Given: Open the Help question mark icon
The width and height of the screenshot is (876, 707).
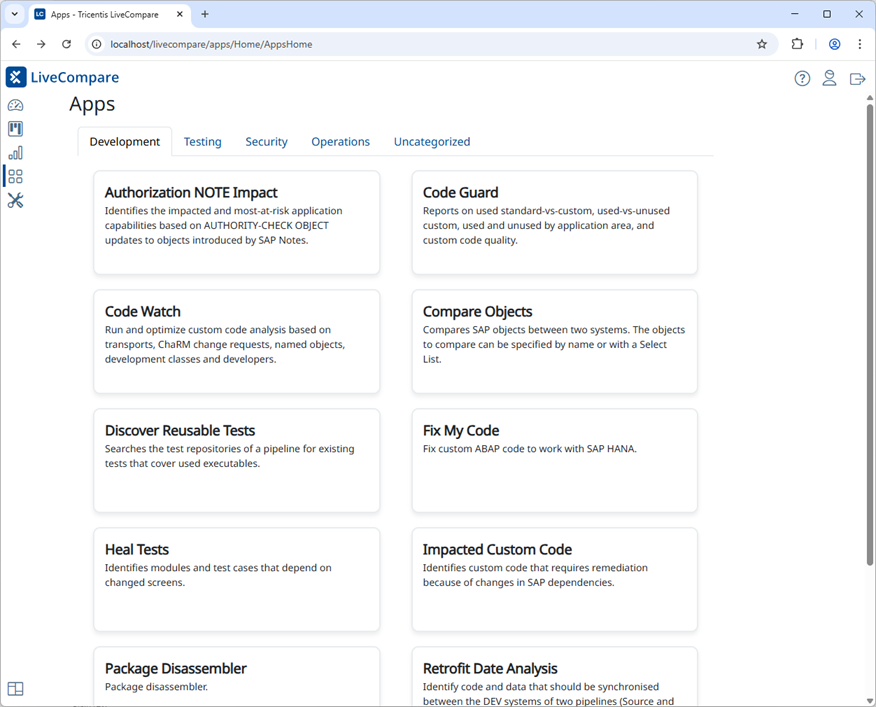Looking at the screenshot, I should pos(802,79).
